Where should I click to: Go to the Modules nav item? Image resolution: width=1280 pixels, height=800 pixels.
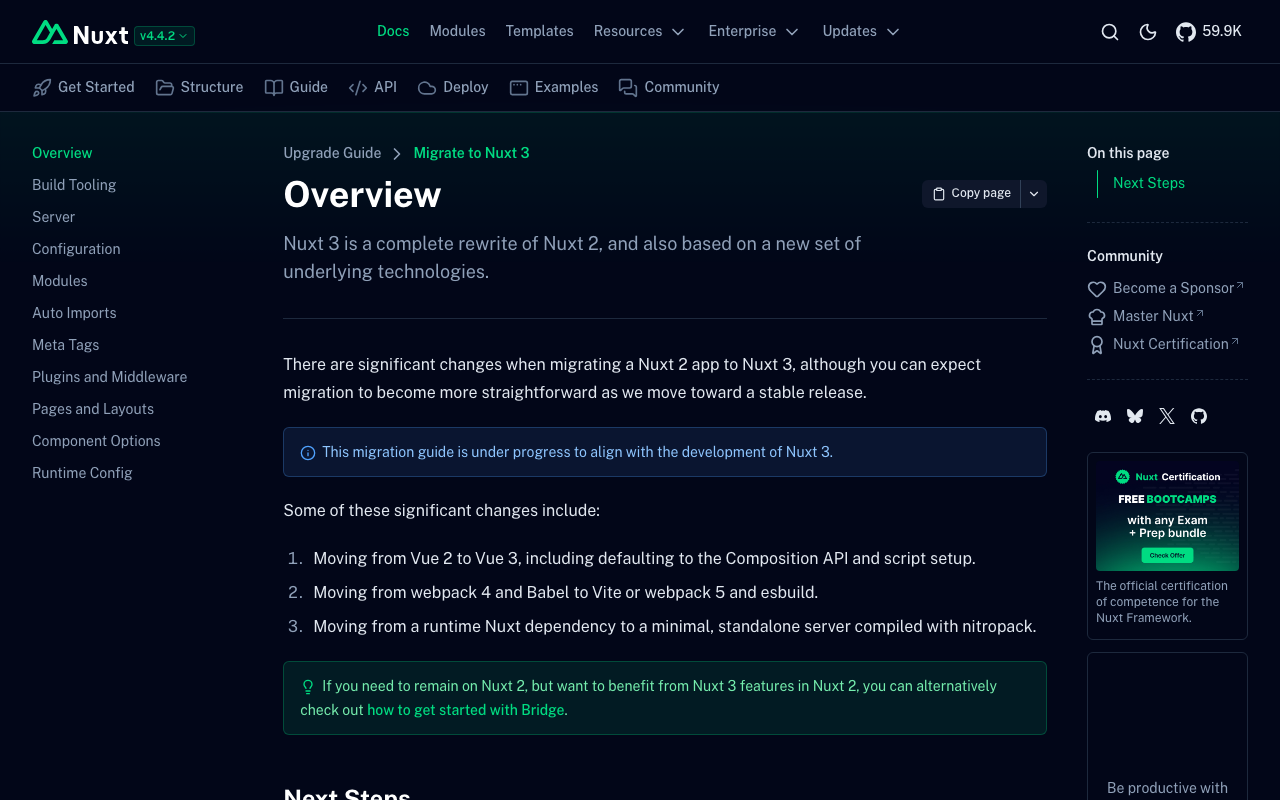(457, 31)
